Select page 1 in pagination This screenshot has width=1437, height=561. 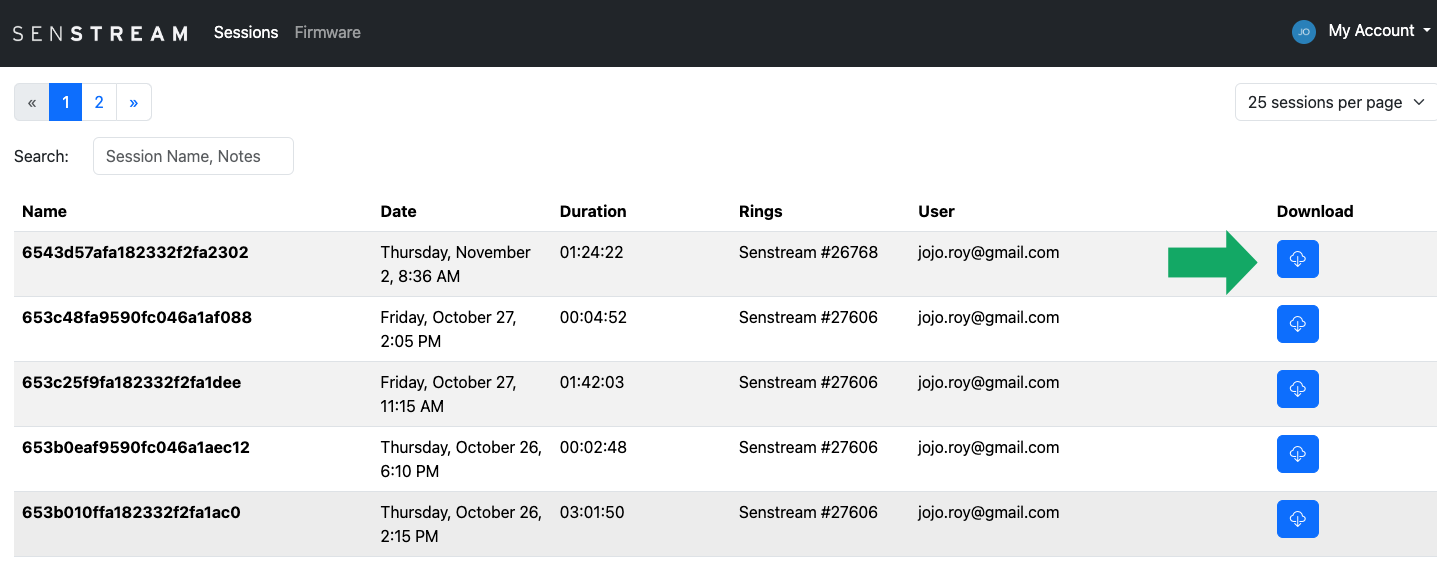[x=65, y=102]
